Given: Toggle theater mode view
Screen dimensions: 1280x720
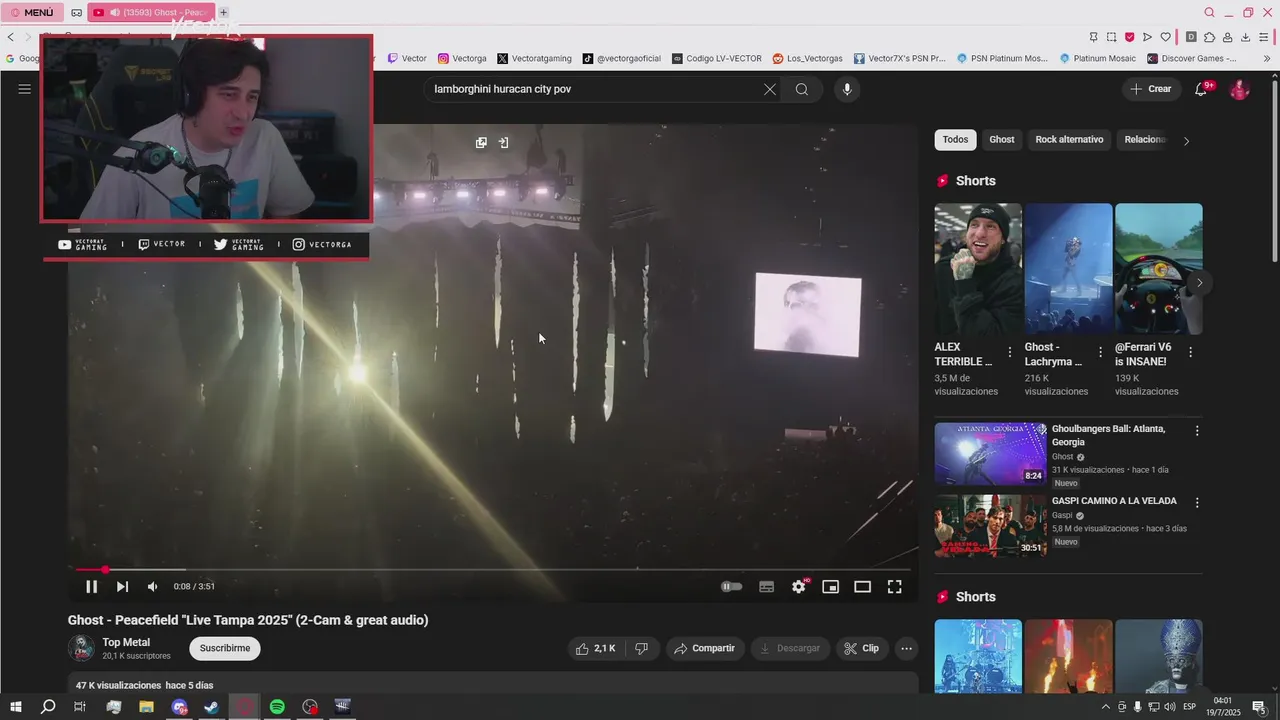Looking at the screenshot, I should [862, 587].
